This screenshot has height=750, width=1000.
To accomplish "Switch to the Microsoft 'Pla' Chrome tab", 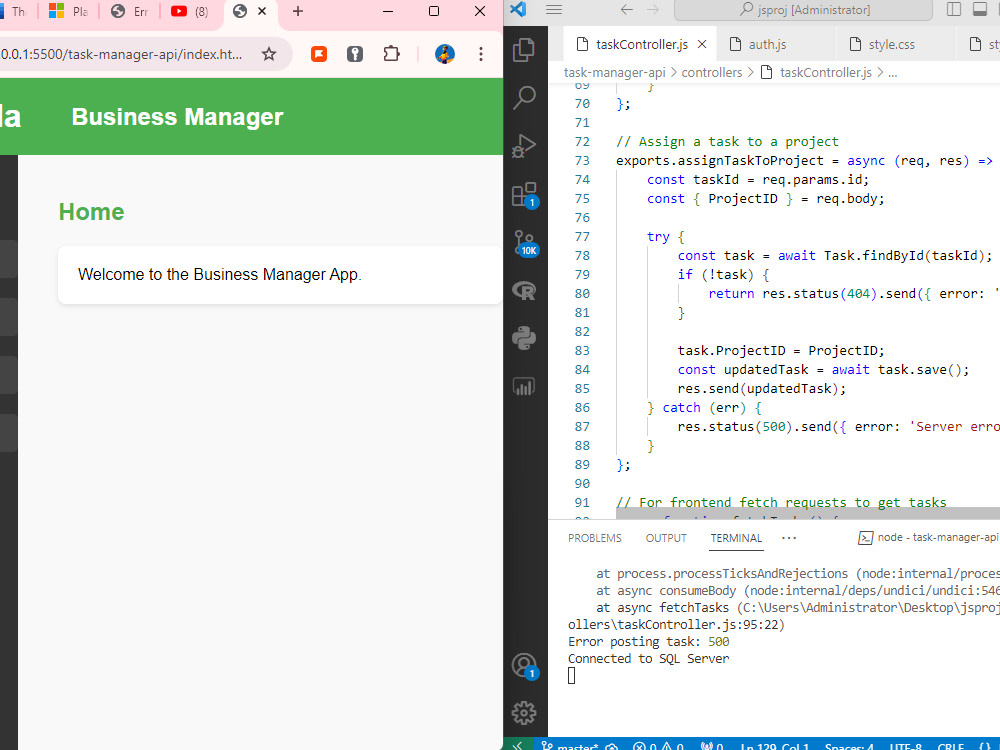I will 69,11.
